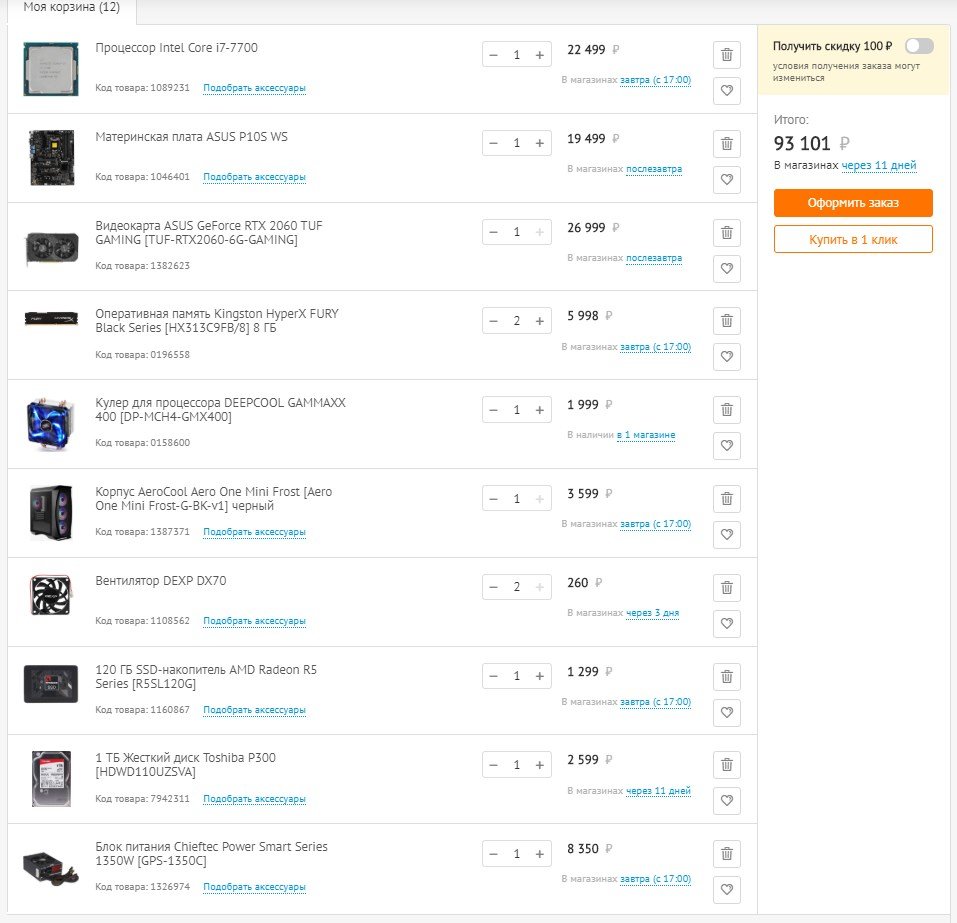This screenshot has height=923, width=957.
Task: Open accessories link for AeroCool case
Action: (255, 532)
